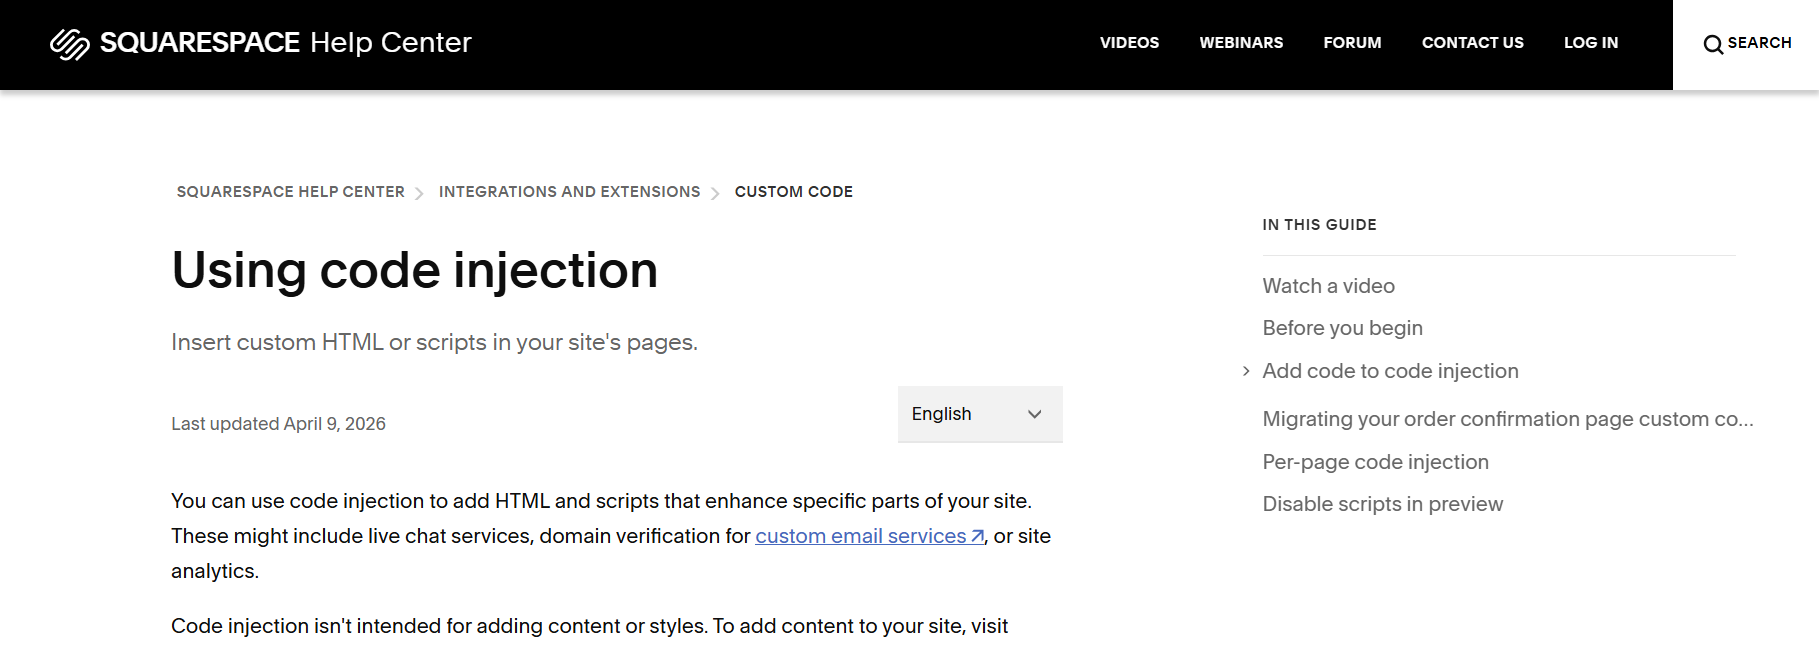This screenshot has height=650, width=1819.
Task: Click SQUARESPACE Help Center title text
Action: [x=286, y=42]
